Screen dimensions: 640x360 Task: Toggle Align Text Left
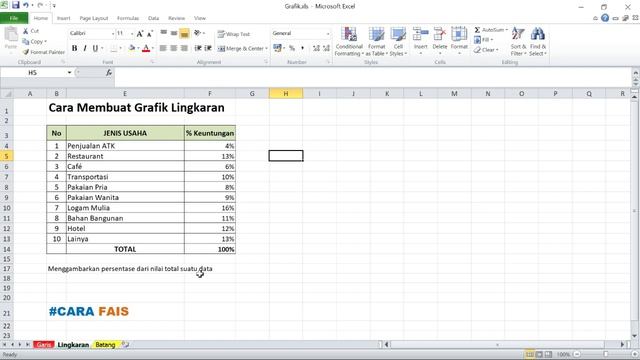pyautogui.click(x=163, y=48)
